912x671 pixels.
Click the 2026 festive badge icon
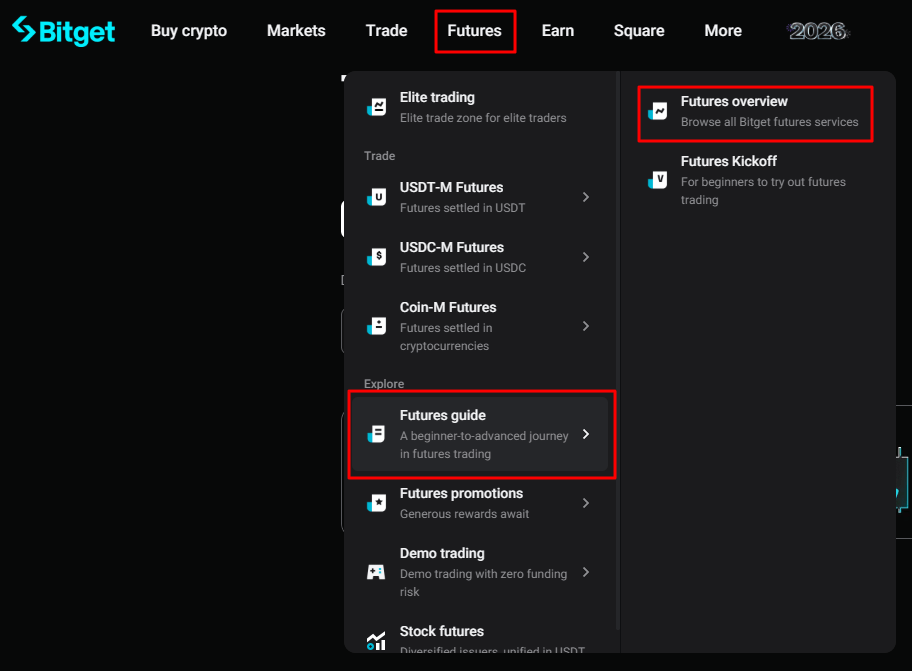tap(818, 31)
